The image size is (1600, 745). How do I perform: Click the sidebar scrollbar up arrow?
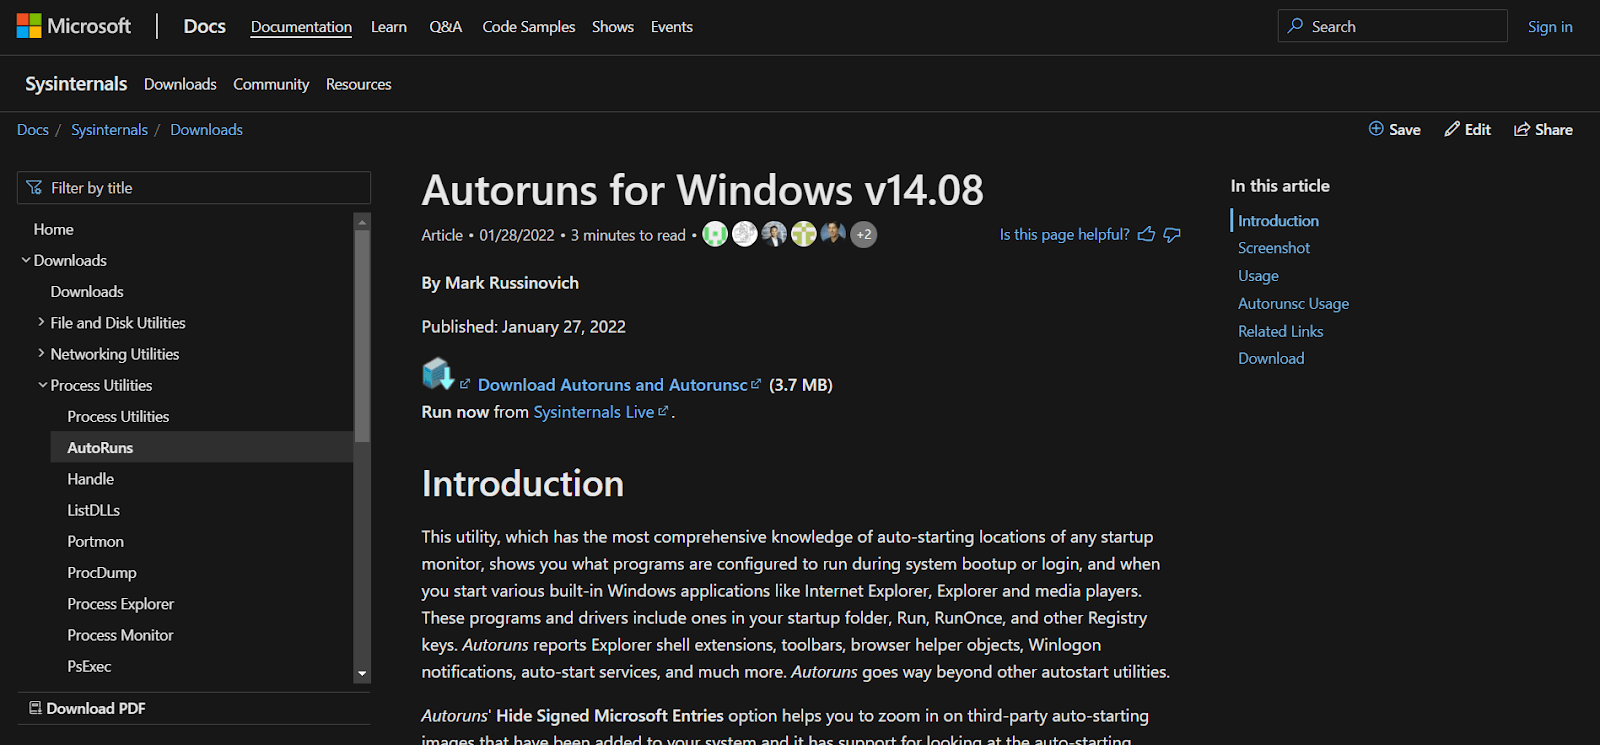(x=362, y=221)
